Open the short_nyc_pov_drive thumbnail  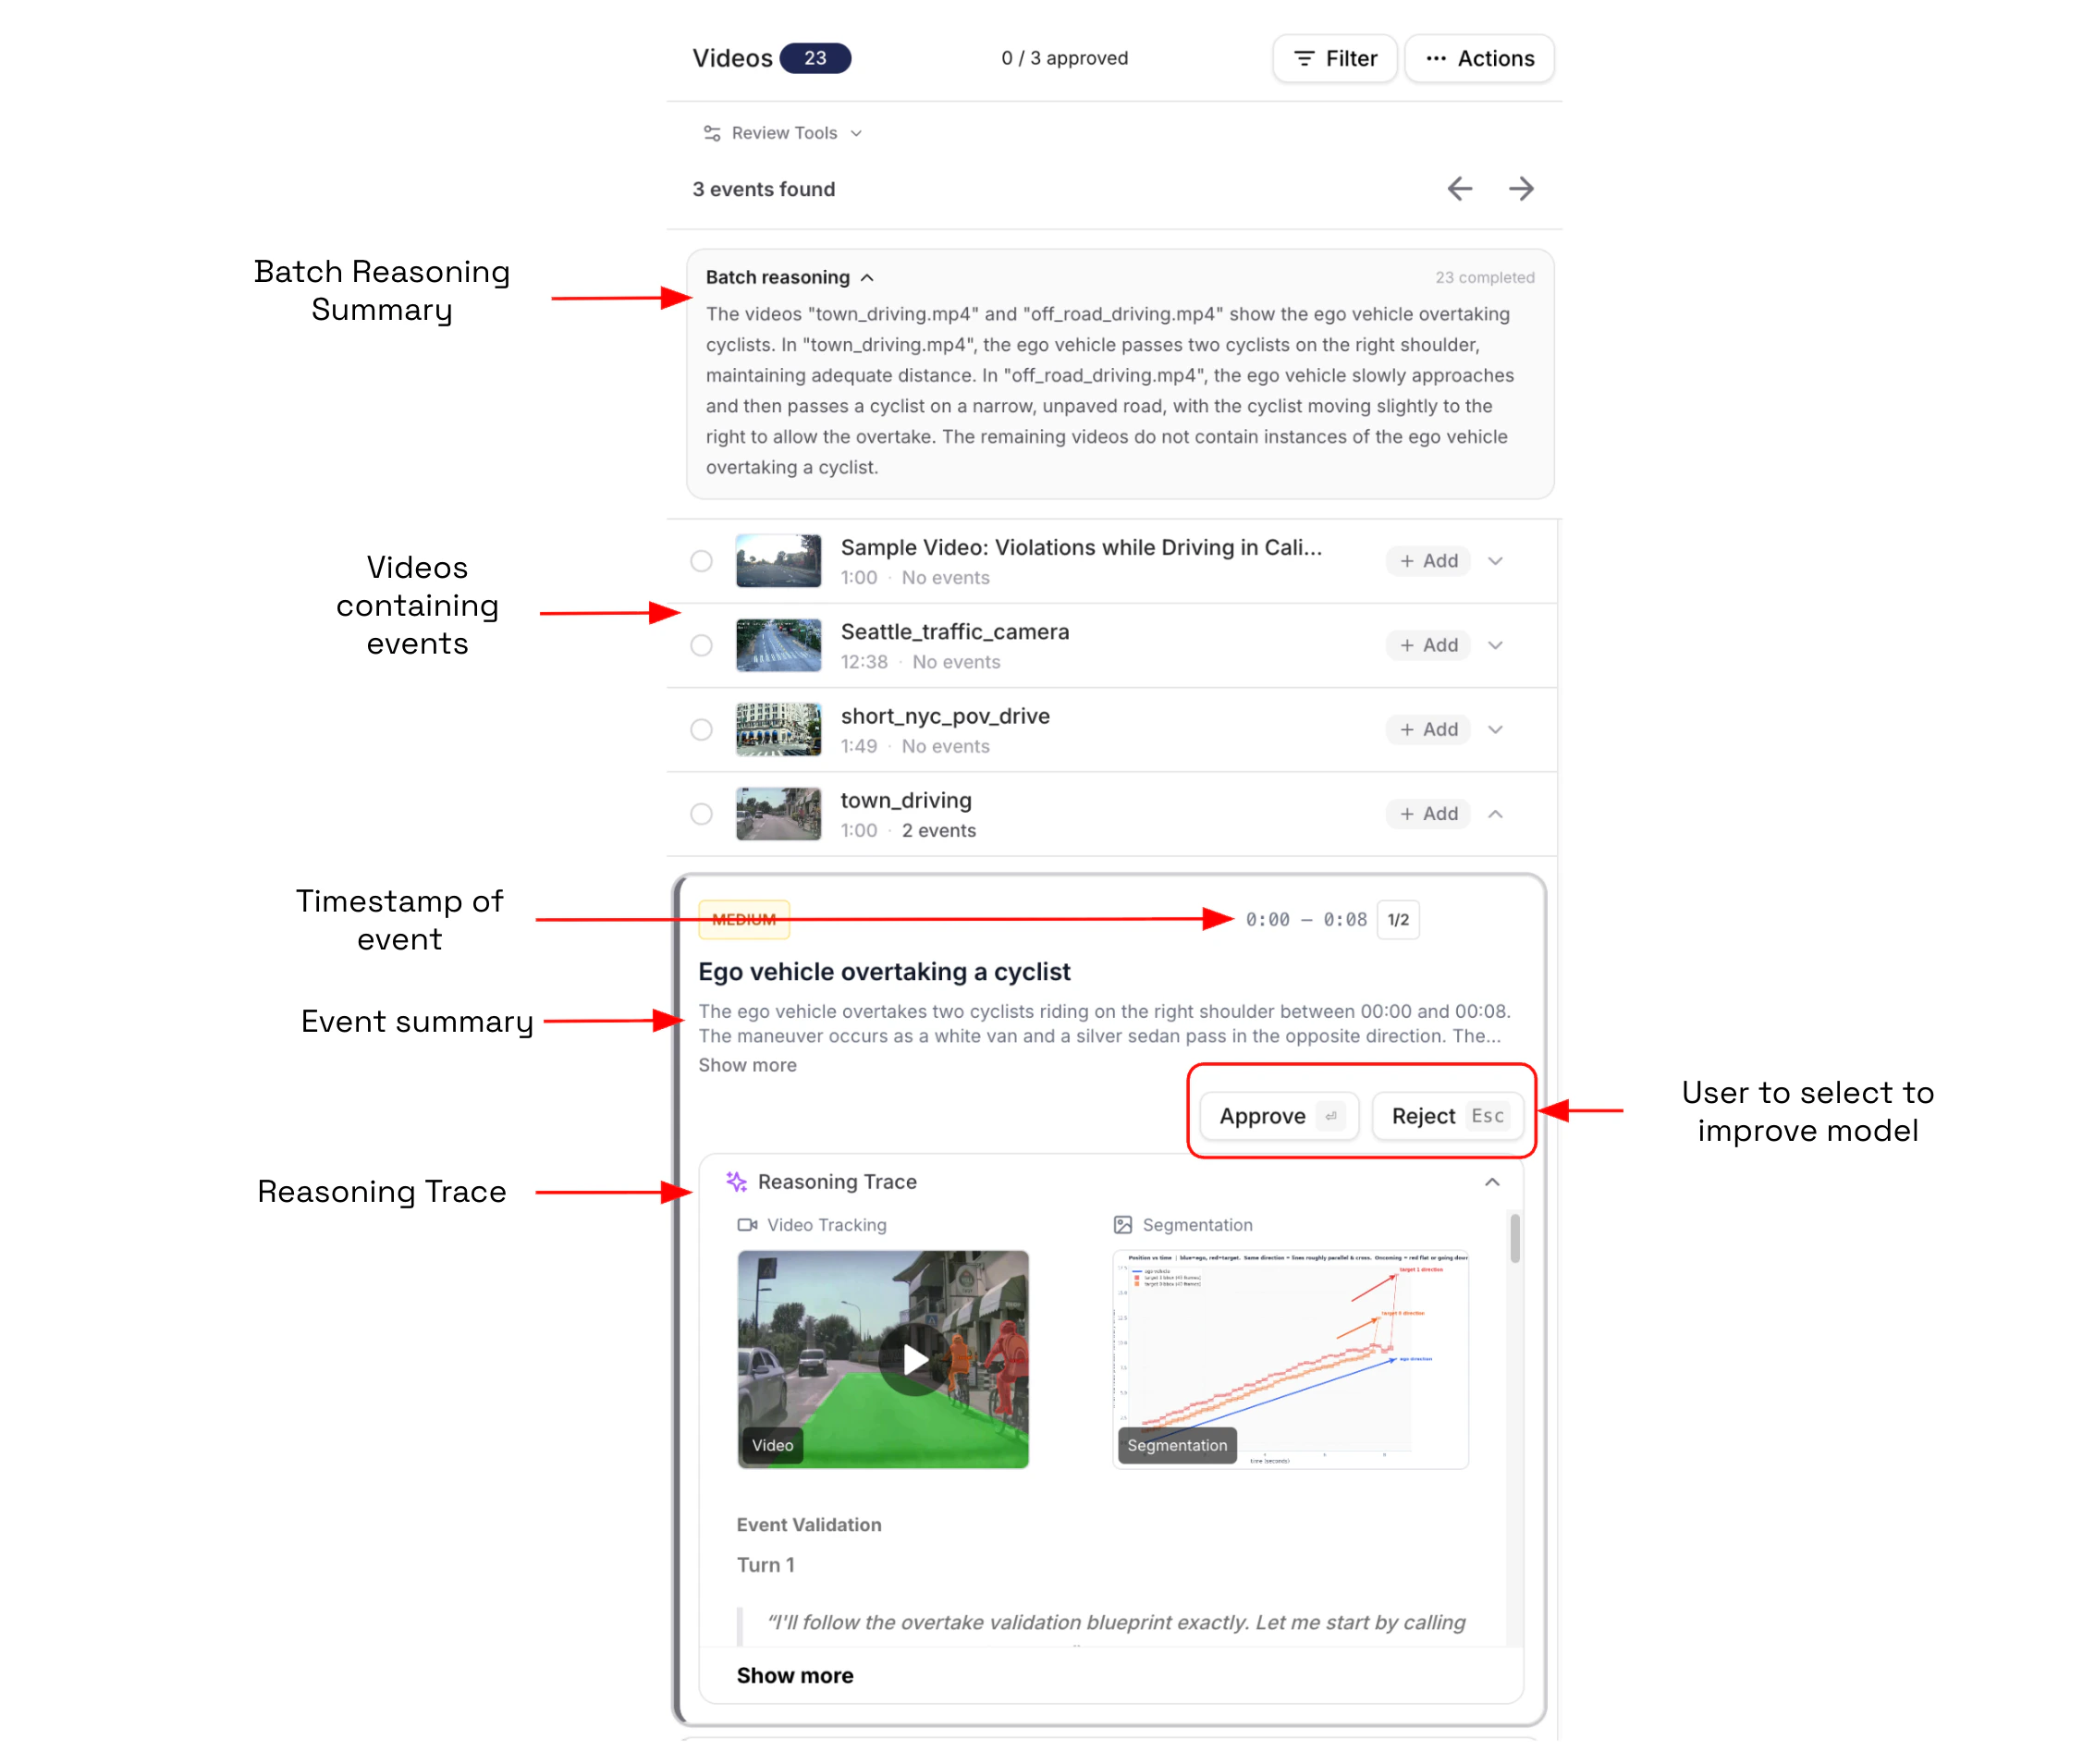tap(779, 729)
